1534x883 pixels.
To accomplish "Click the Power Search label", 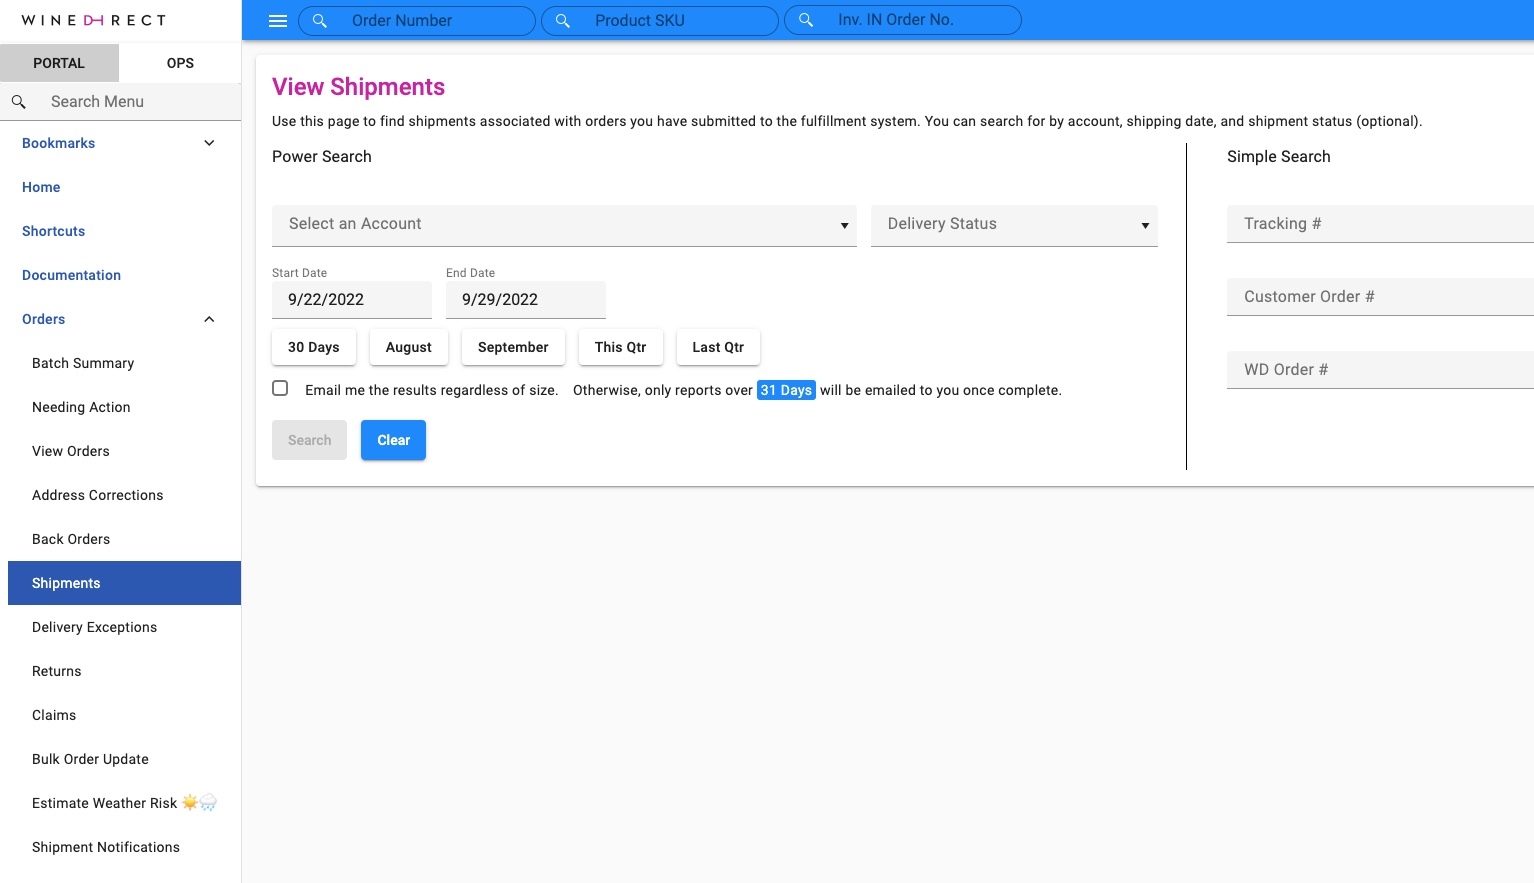I will (x=322, y=156).
